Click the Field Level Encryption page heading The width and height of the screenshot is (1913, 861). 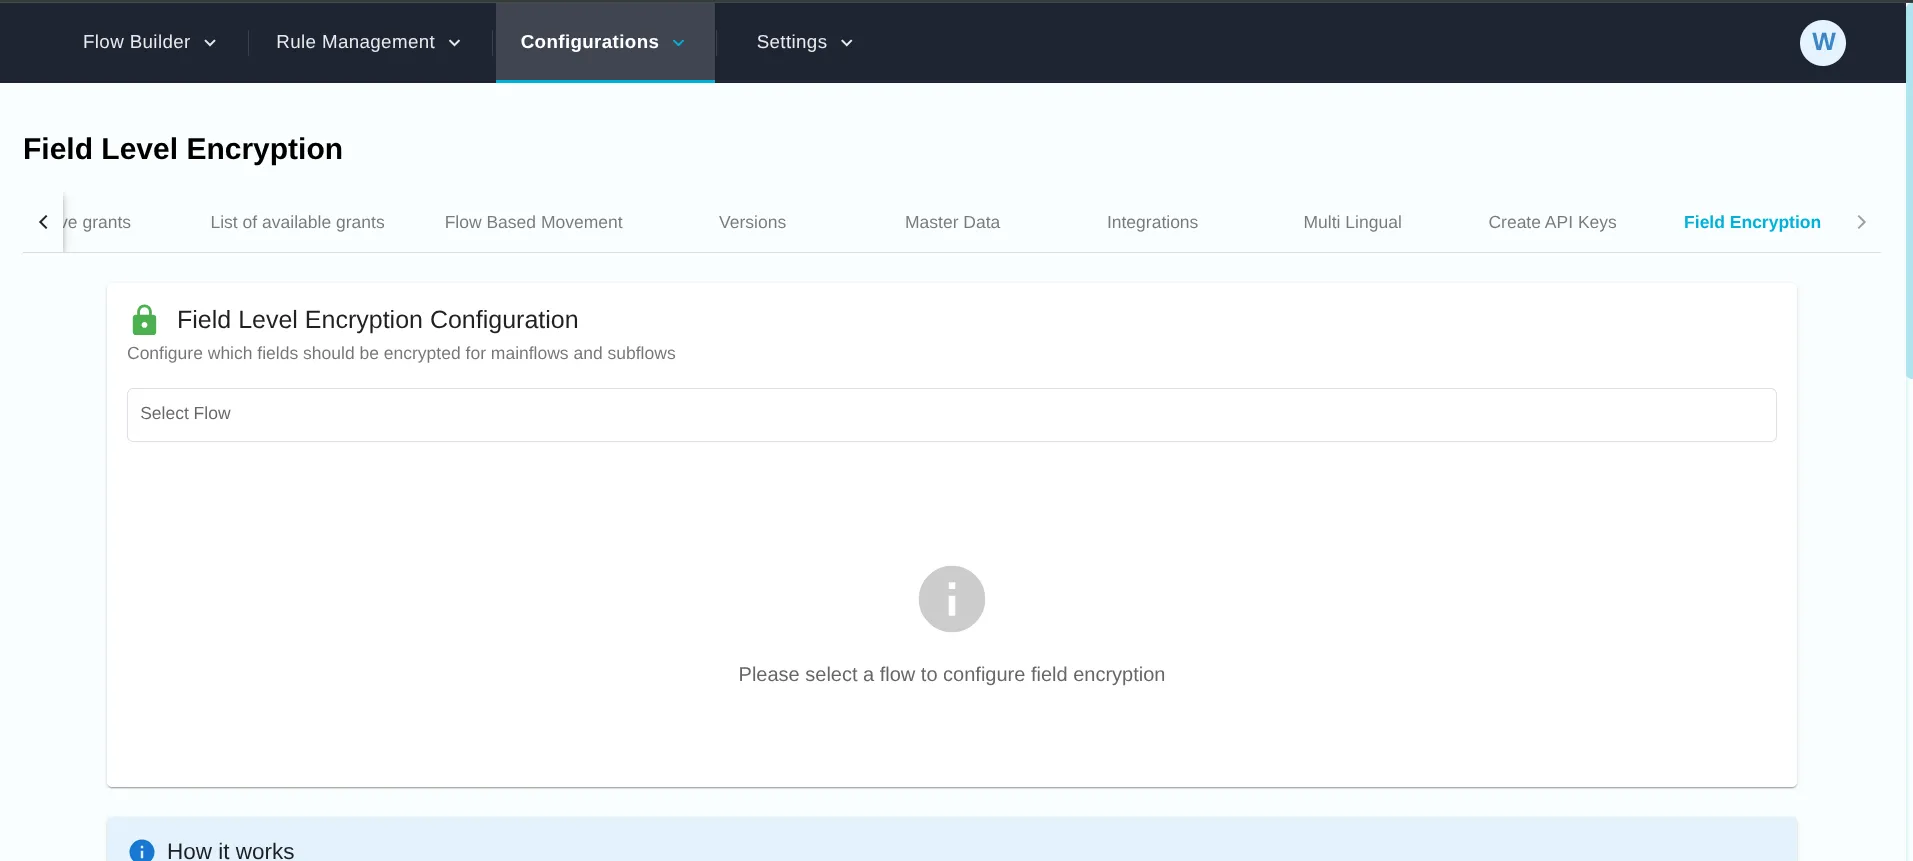183,149
